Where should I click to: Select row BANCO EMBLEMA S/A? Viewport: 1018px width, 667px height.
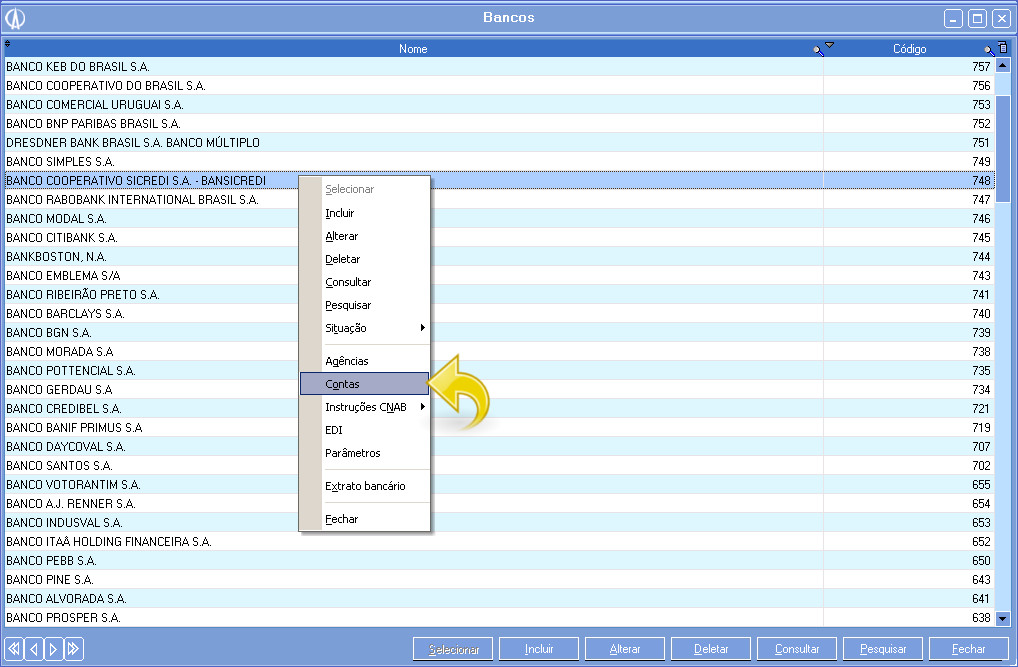click(499, 275)
